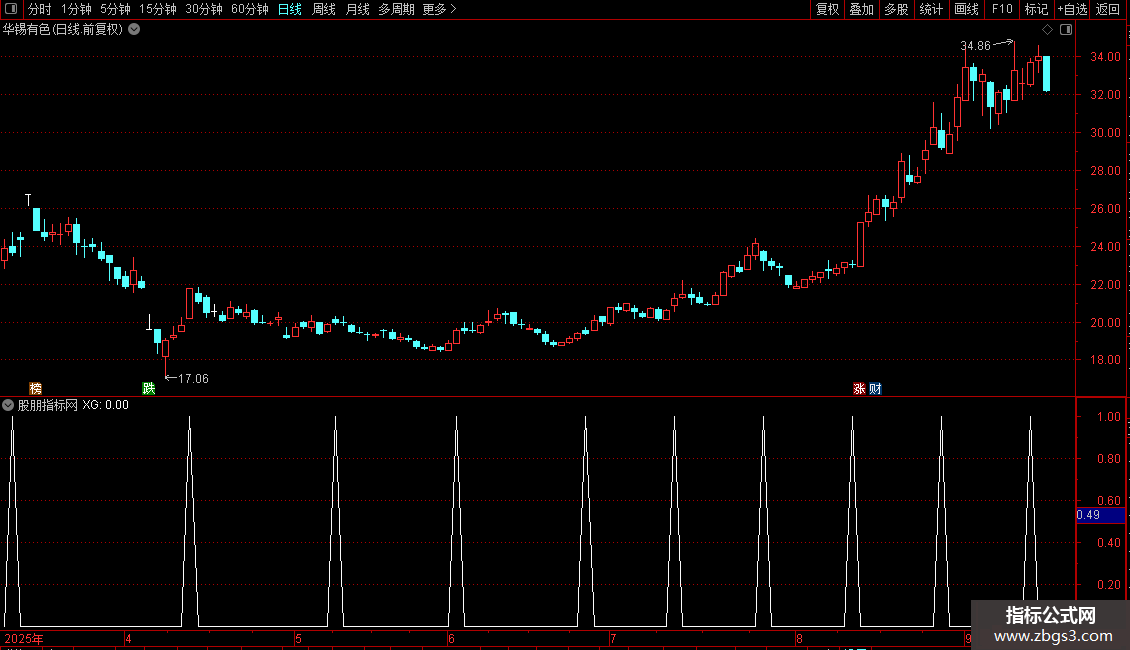Click the 多股 multi-stock button
Image resolution: width=1130 pixels, height=650 pixels.
point(897,9)
